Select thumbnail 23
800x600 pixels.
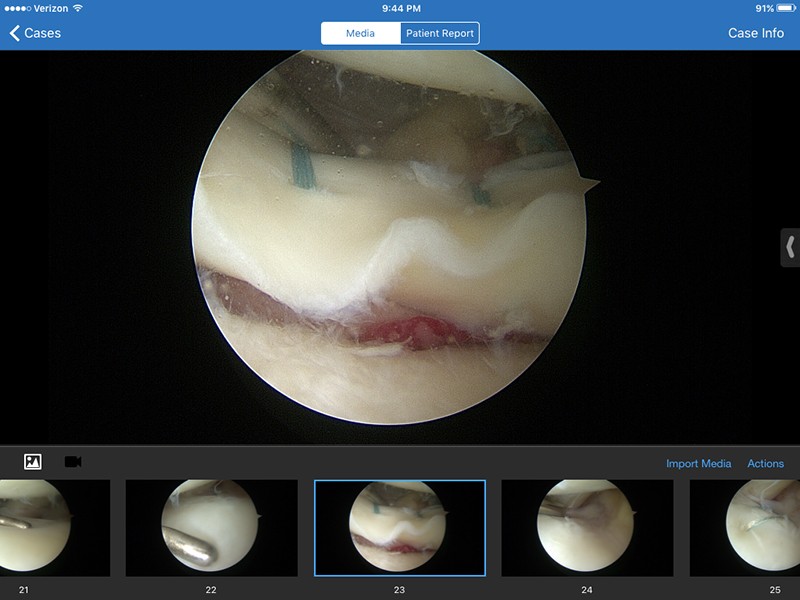point(400,528)
